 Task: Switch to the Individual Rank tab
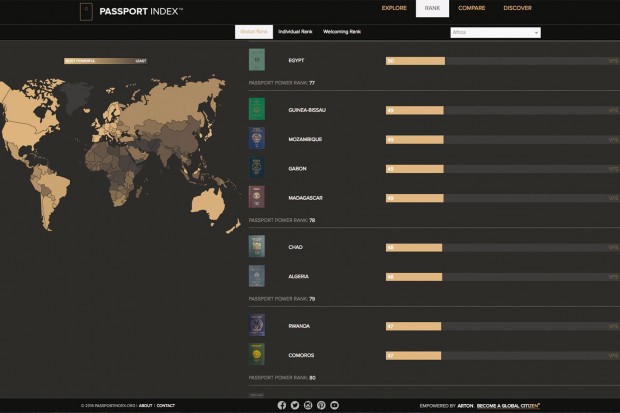(295, 32)
